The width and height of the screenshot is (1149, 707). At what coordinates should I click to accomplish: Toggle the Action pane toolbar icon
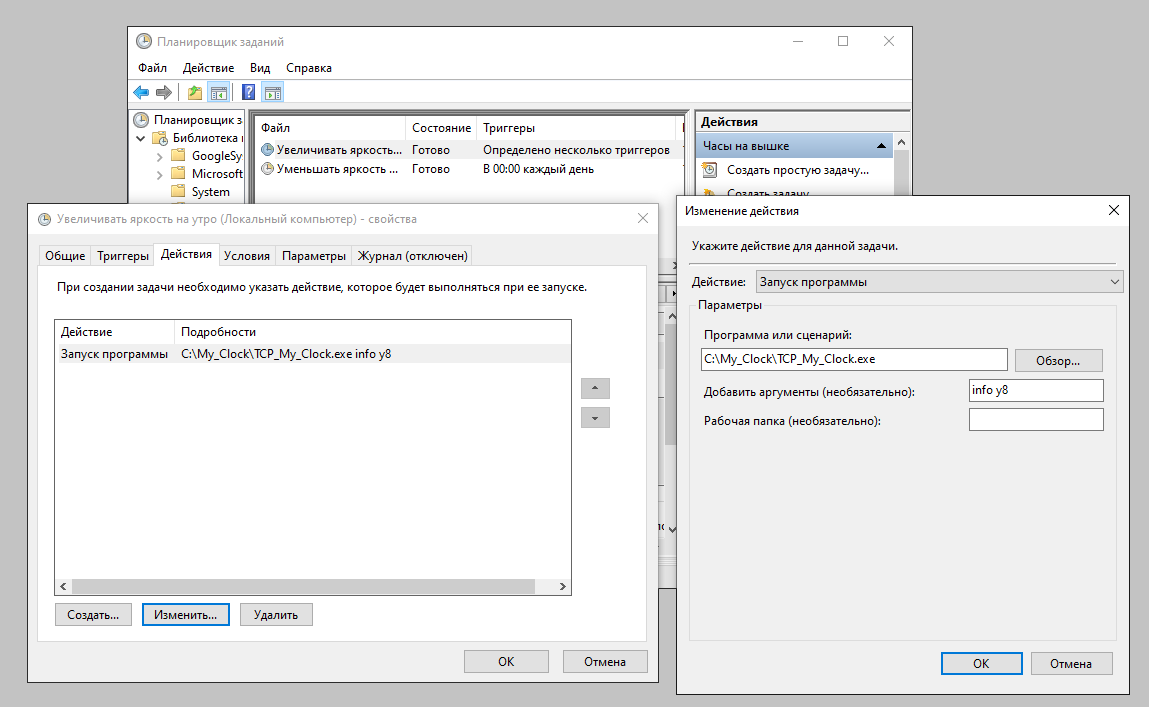(273, 92)
